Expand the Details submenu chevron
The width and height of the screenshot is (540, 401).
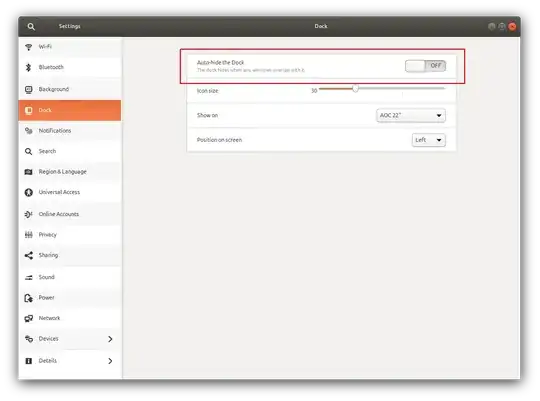[x=110, y=361]
